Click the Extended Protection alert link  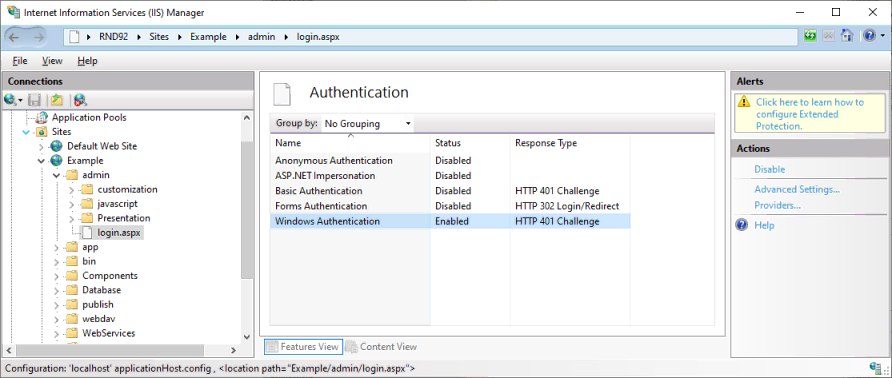click(810, 114)
